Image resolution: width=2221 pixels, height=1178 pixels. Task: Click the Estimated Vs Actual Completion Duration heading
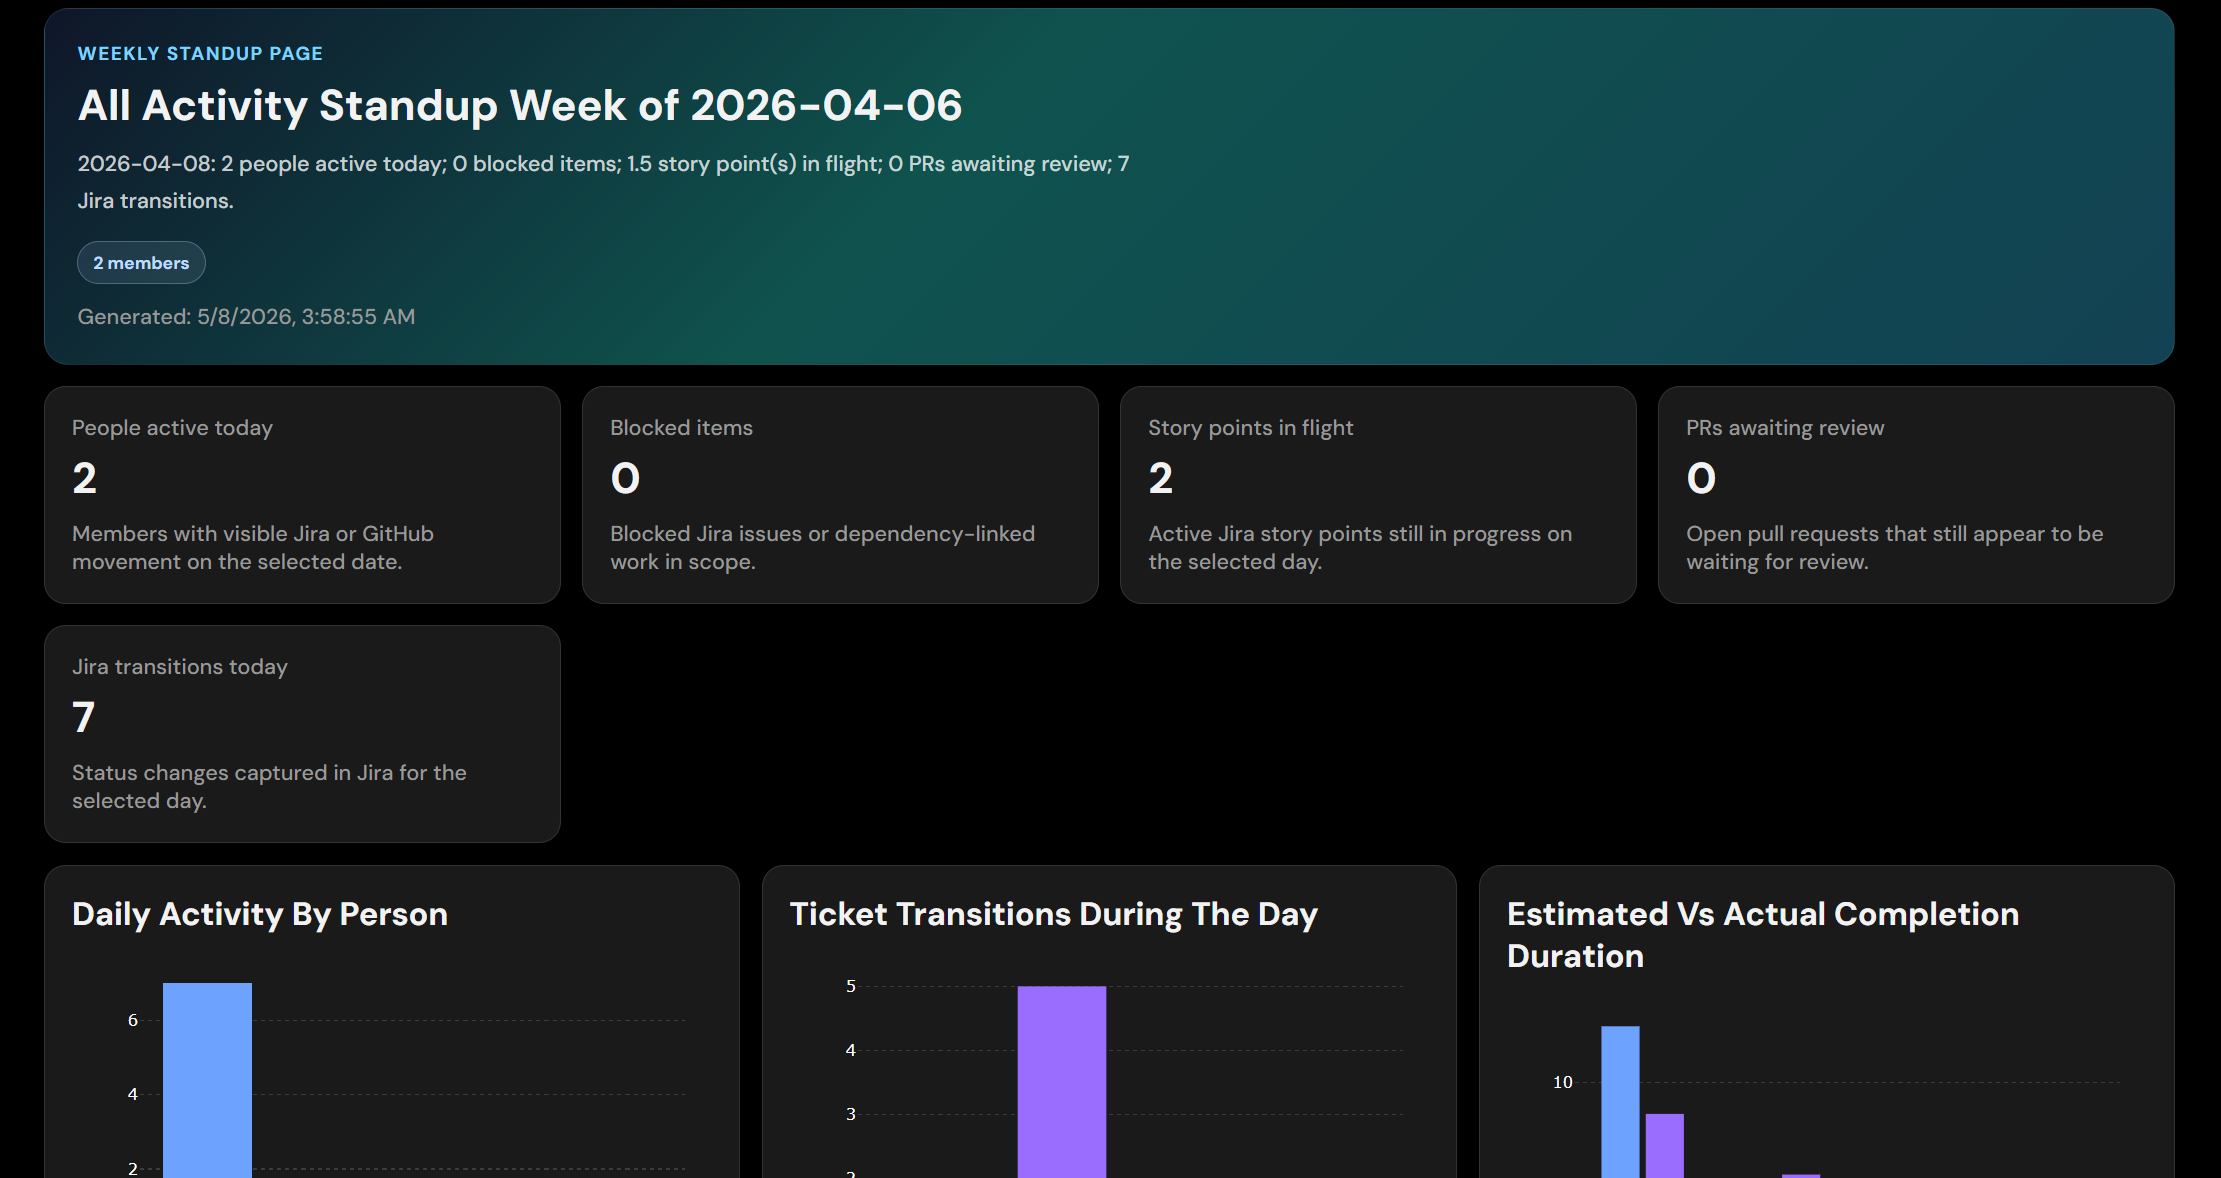click(1763, 935)
